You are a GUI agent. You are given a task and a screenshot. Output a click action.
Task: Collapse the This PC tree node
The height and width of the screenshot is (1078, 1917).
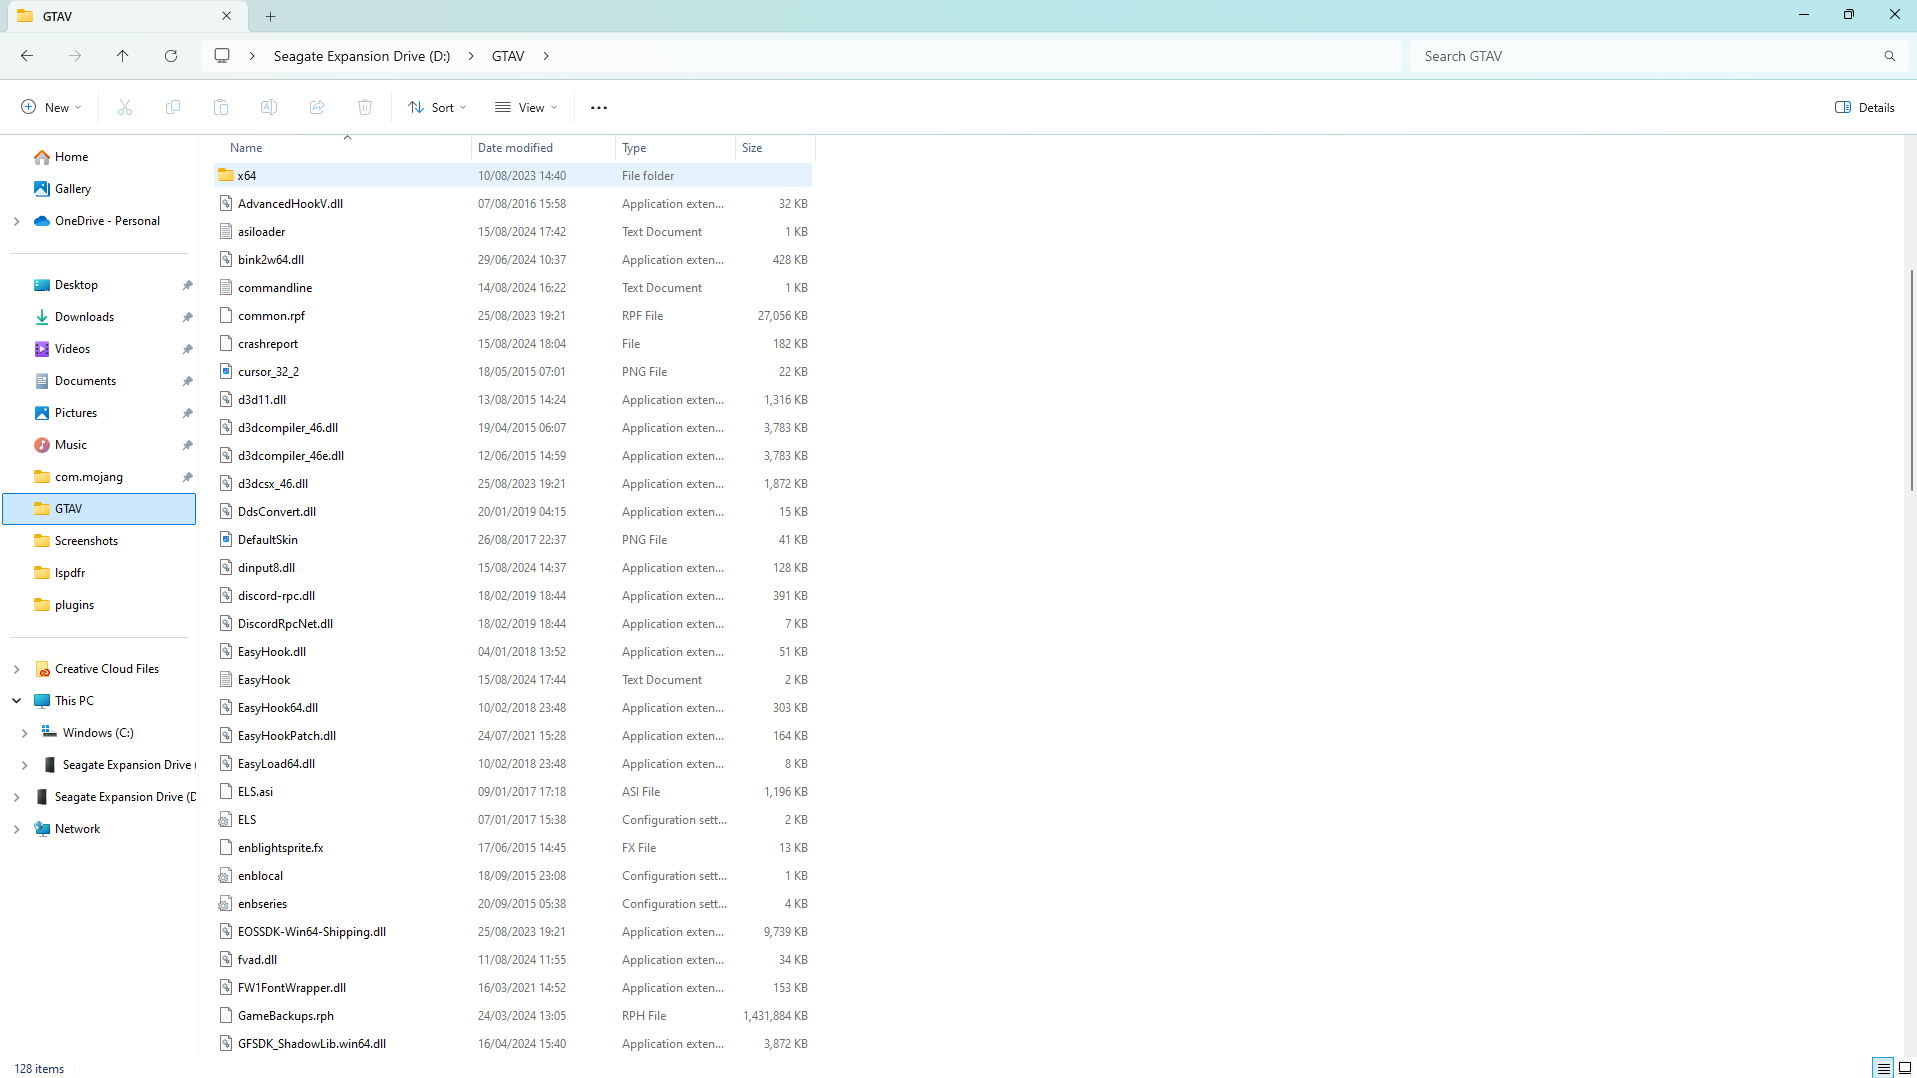click(17, 701)
